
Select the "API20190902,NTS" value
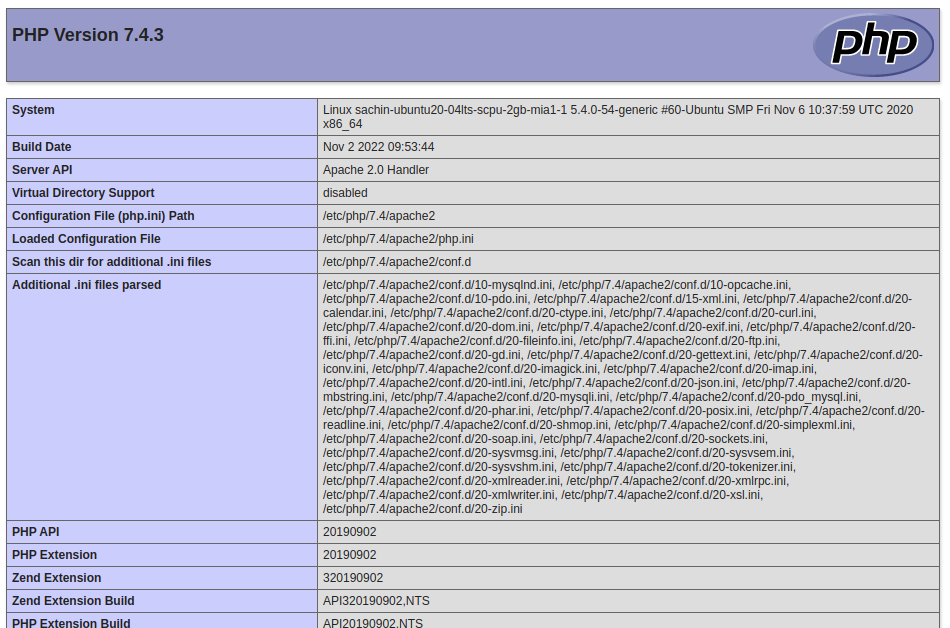[x=373, y=623]
